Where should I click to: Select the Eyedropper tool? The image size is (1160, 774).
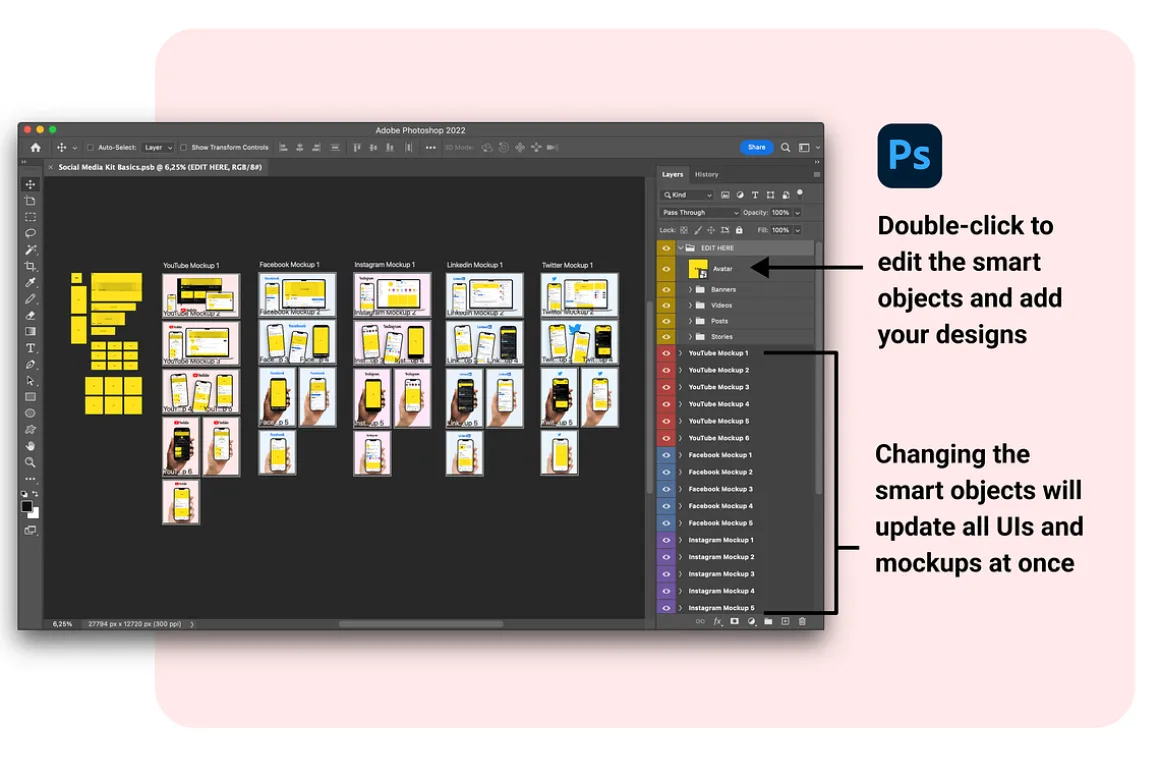[x=30, y=282]
